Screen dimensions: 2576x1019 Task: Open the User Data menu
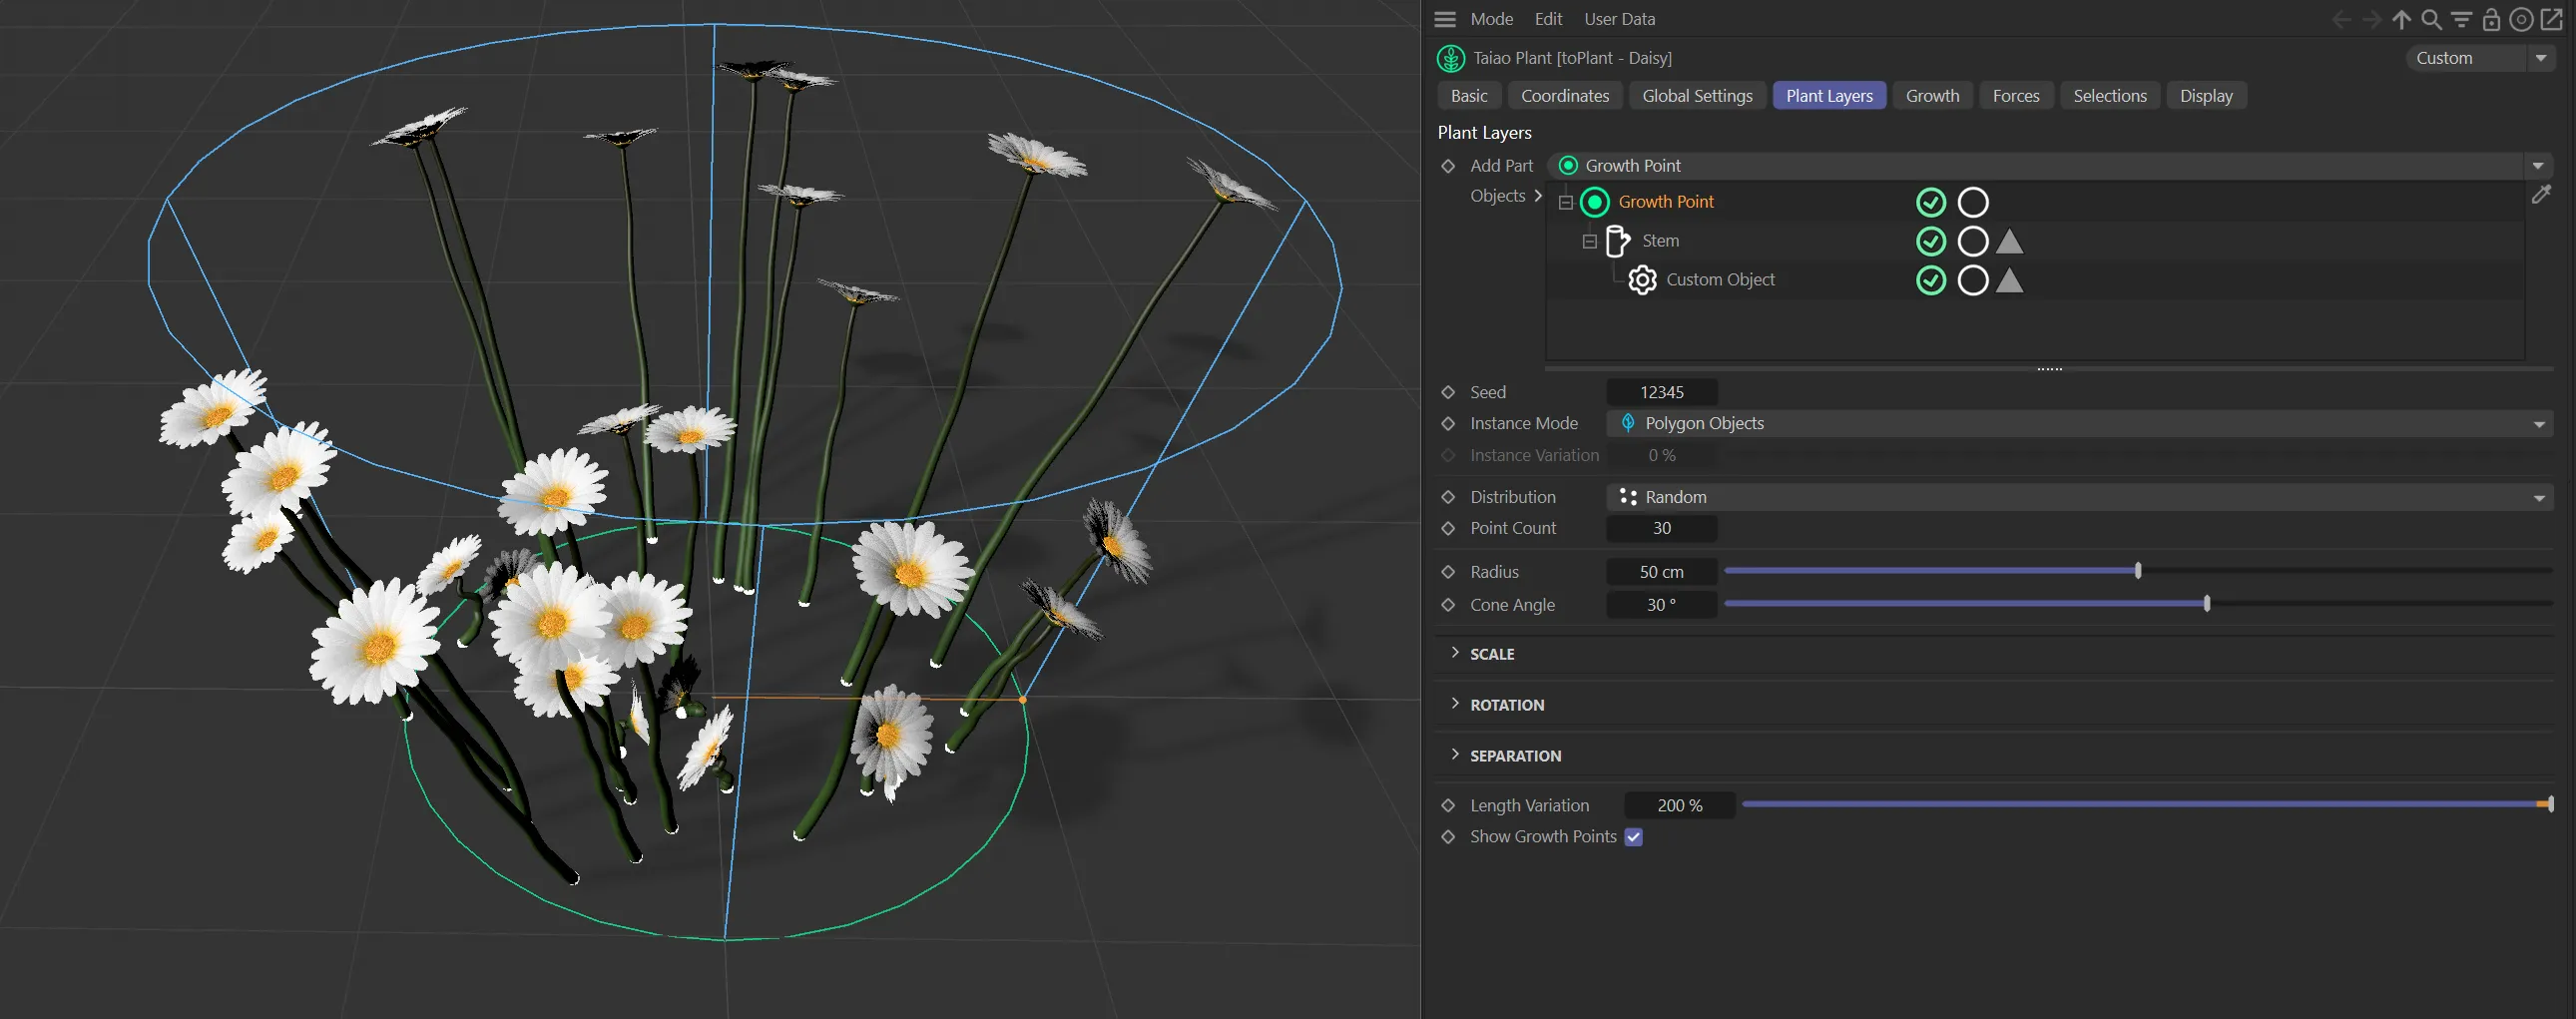click(1619, 19)
